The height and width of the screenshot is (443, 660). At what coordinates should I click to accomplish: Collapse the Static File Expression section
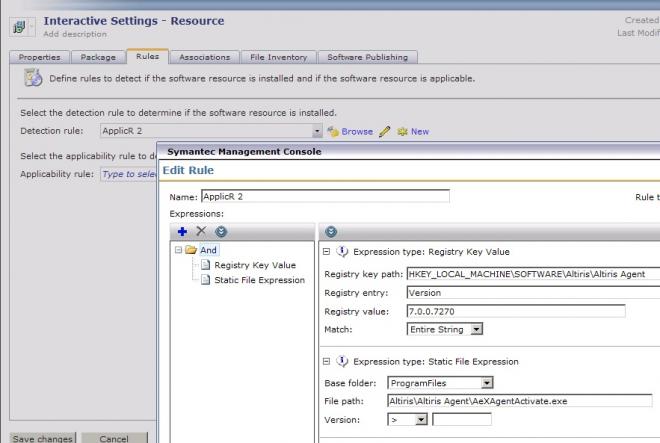pos(326,361)
